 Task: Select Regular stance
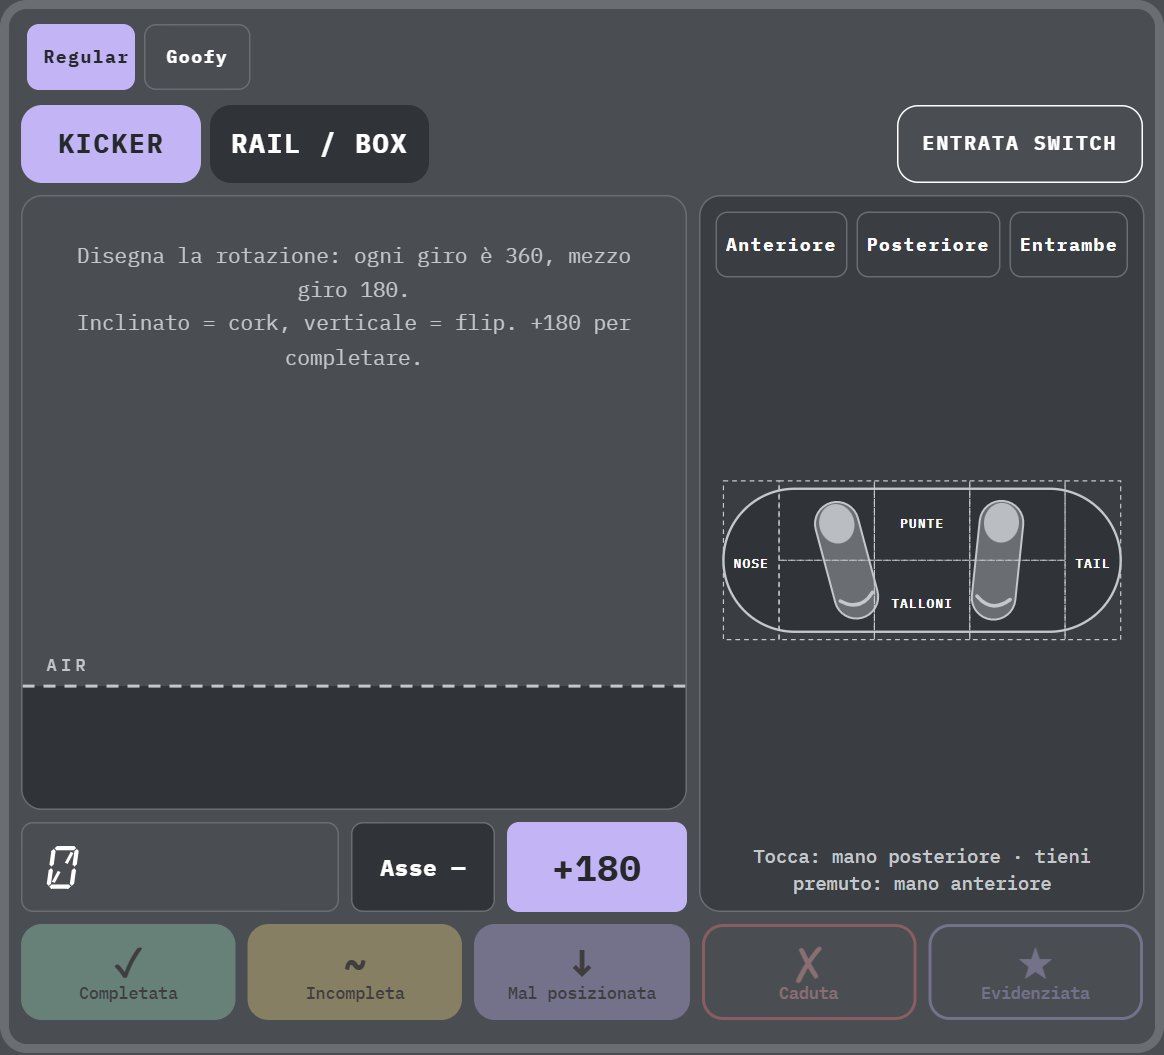point(81,57)
